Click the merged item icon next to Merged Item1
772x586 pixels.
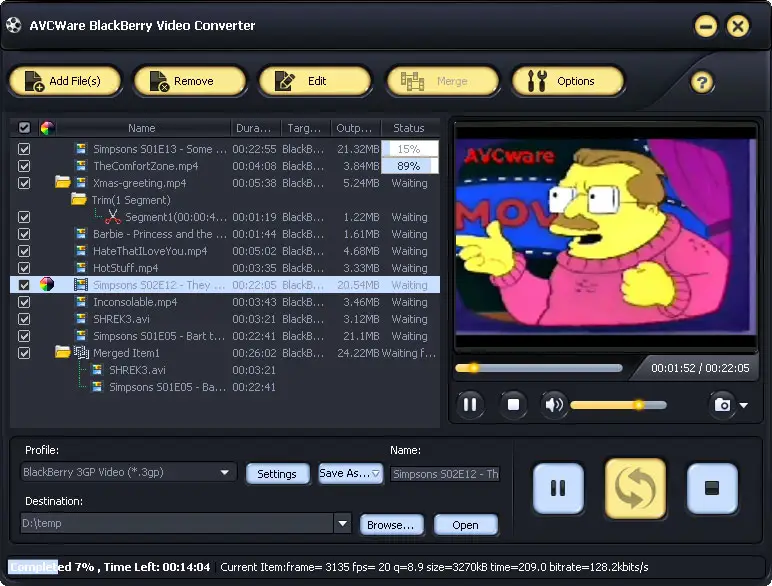[81, 352]
